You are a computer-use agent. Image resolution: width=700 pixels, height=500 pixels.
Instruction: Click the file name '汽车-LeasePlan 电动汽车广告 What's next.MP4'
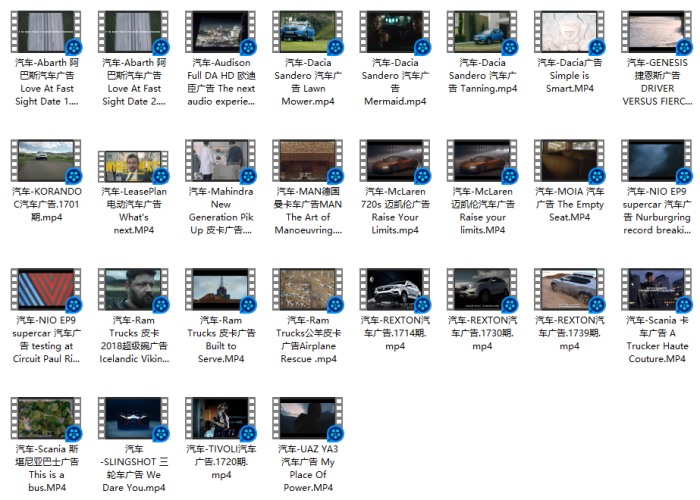point(133,211)
